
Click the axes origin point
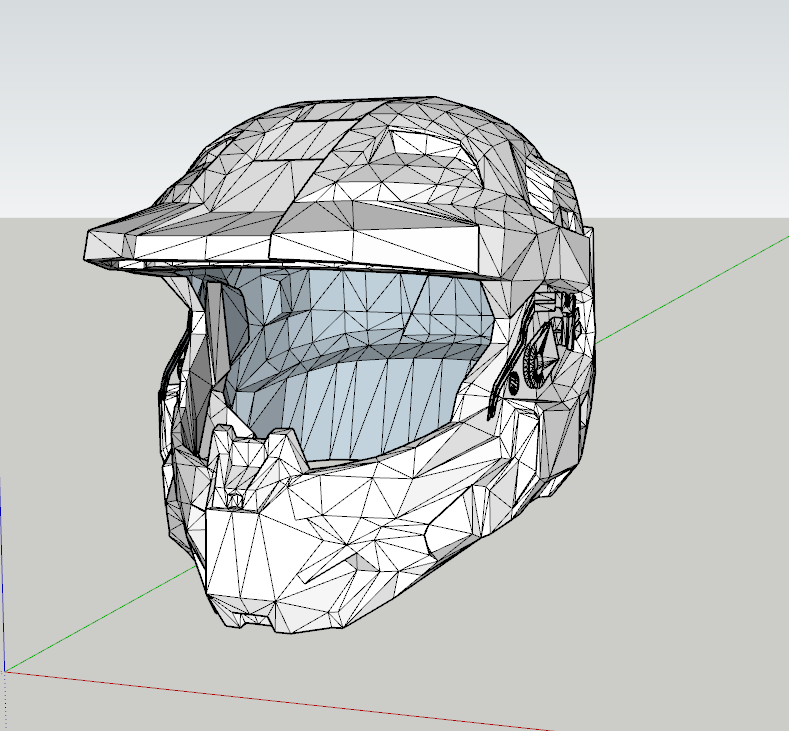(x=5, y=671)
